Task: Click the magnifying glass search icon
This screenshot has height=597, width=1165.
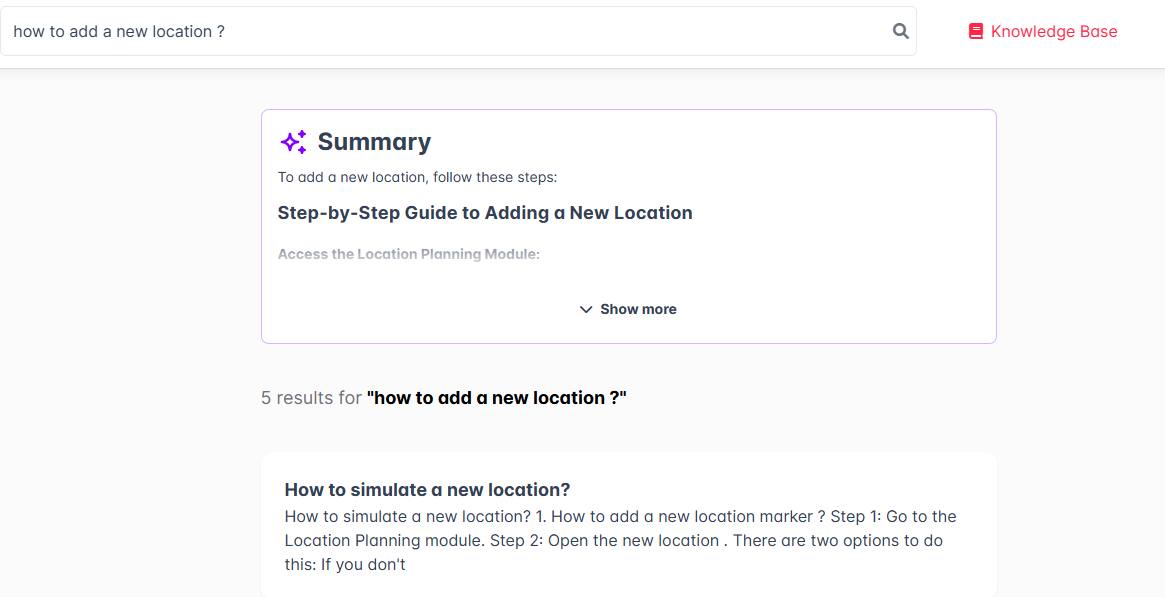Action: [900, 31]
